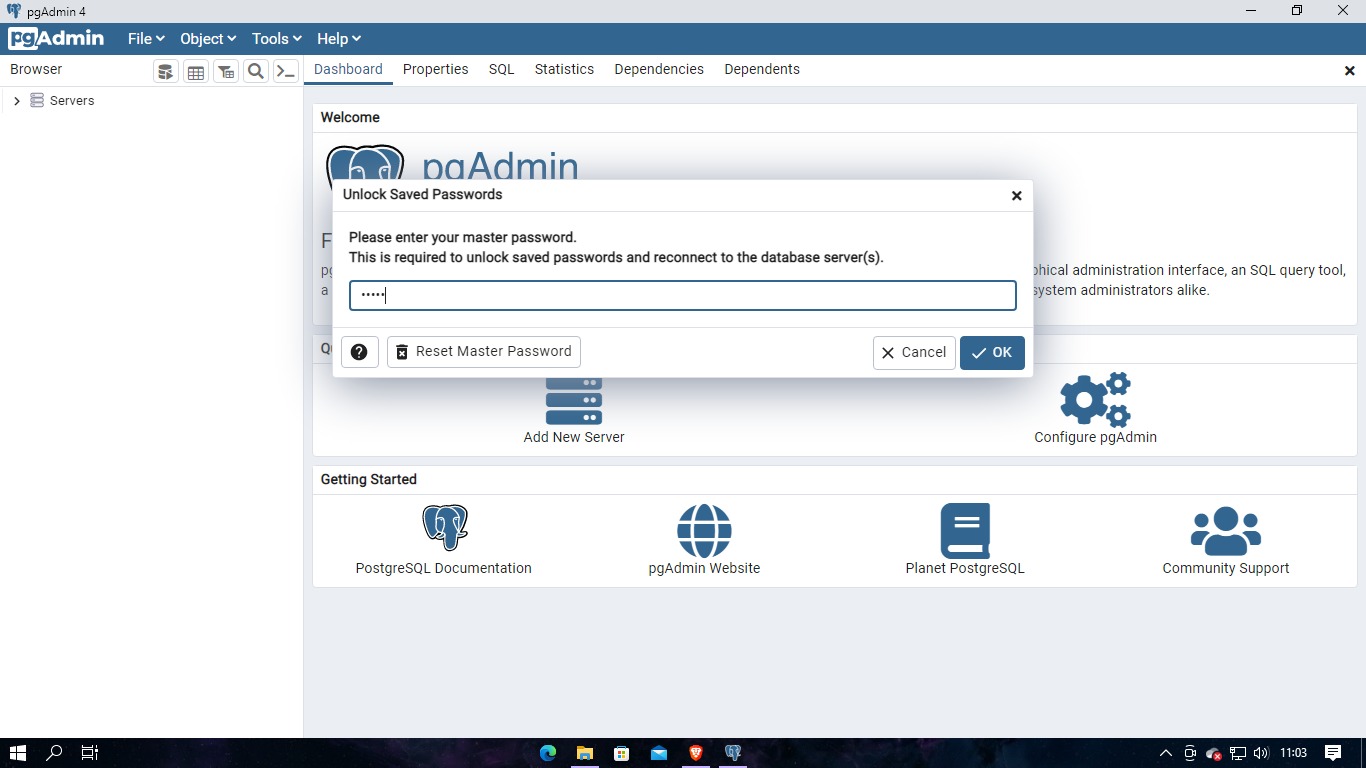Click the Search Objects magnifier icon
The width and height of the screenshot is (1366, 768).
tap(256, 71)
